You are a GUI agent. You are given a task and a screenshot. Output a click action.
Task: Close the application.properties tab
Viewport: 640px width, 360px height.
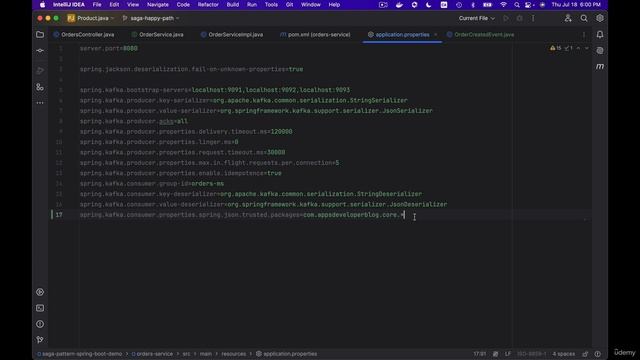pos(436,35)
